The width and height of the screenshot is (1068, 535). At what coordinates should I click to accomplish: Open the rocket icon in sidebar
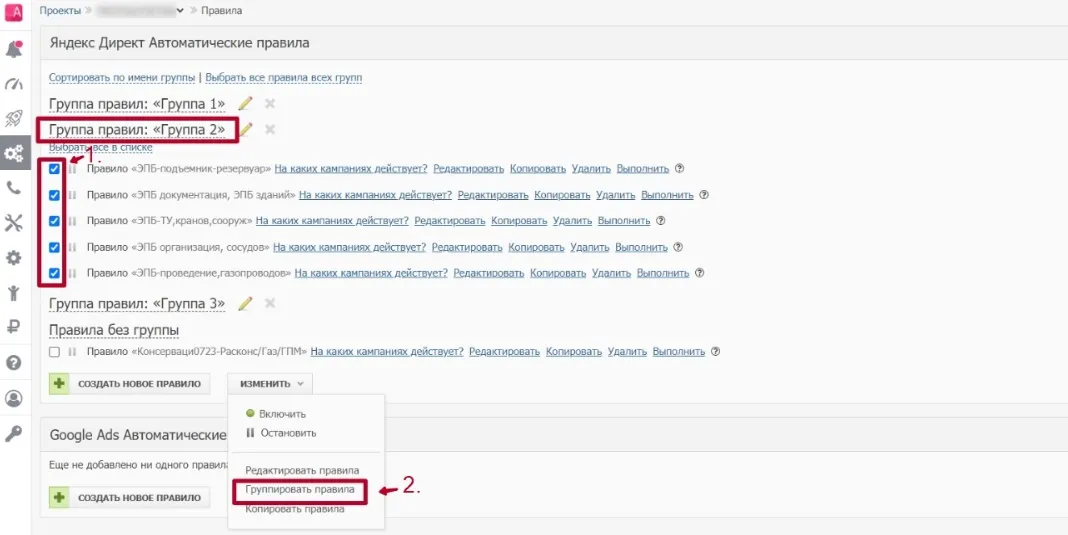[14, 119]
